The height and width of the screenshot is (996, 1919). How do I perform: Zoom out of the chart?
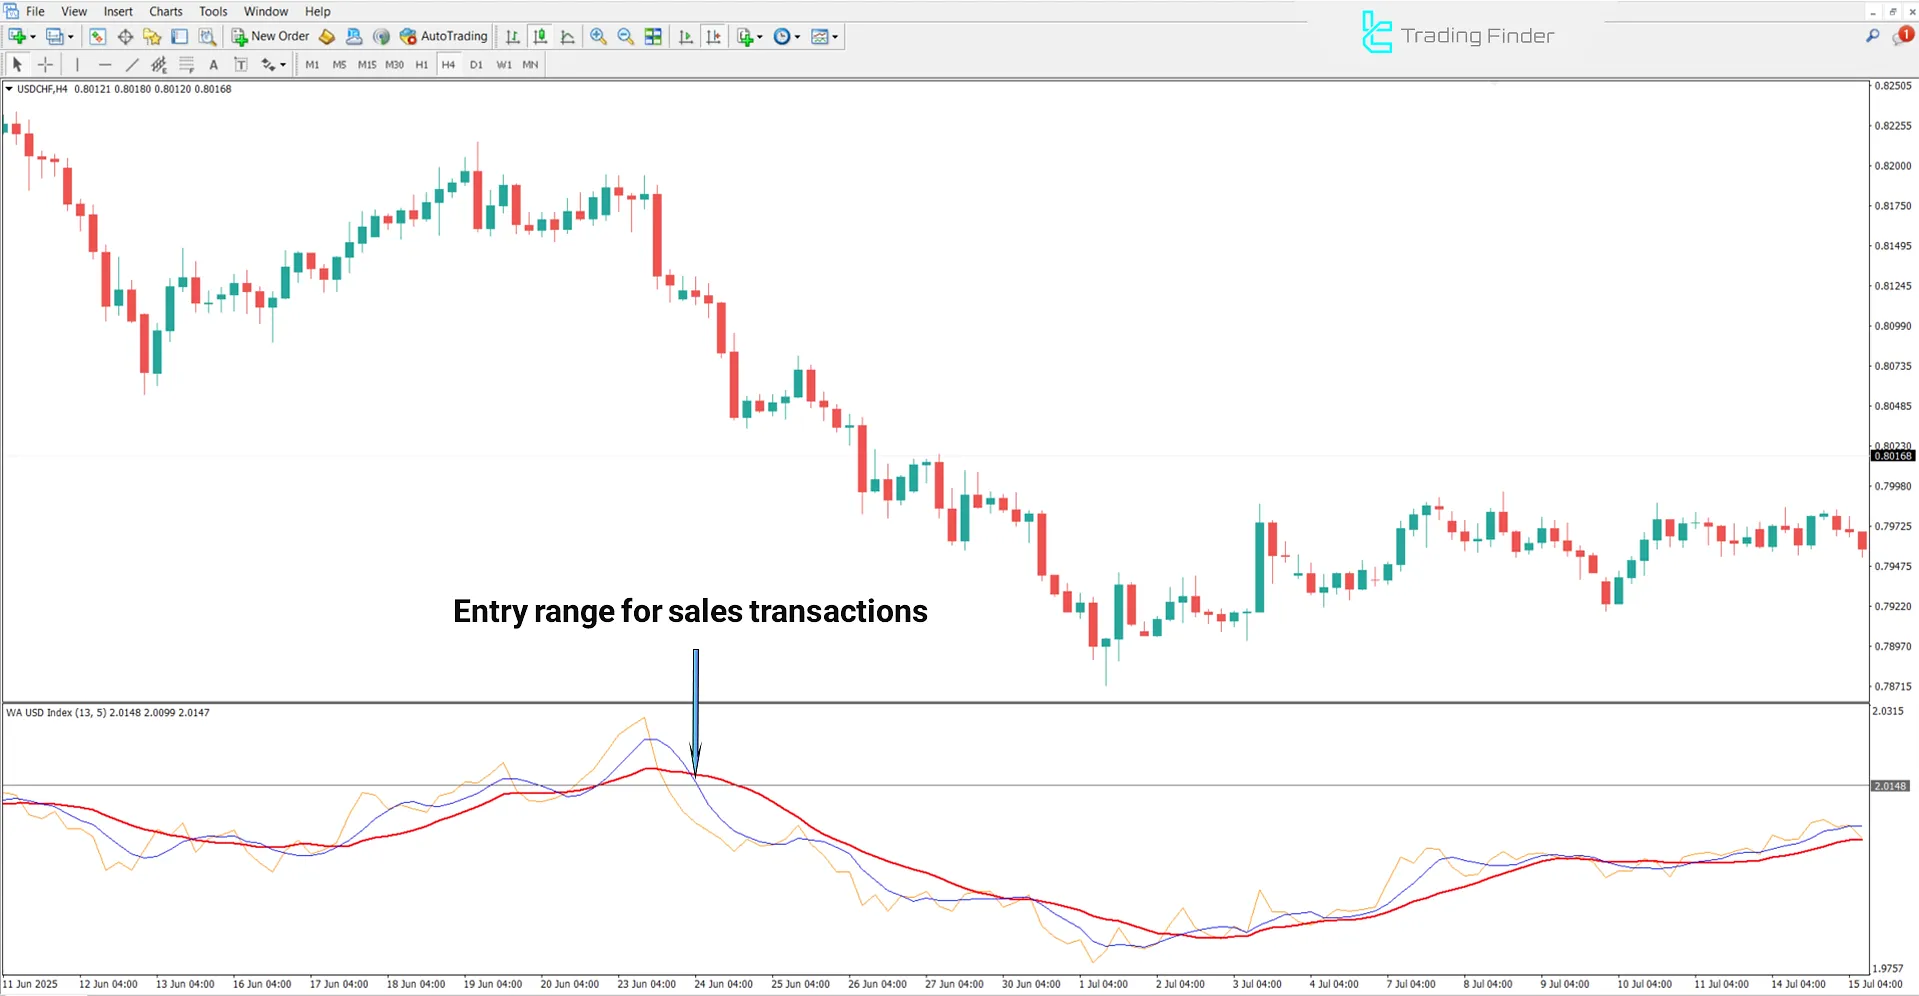[624, 36]
